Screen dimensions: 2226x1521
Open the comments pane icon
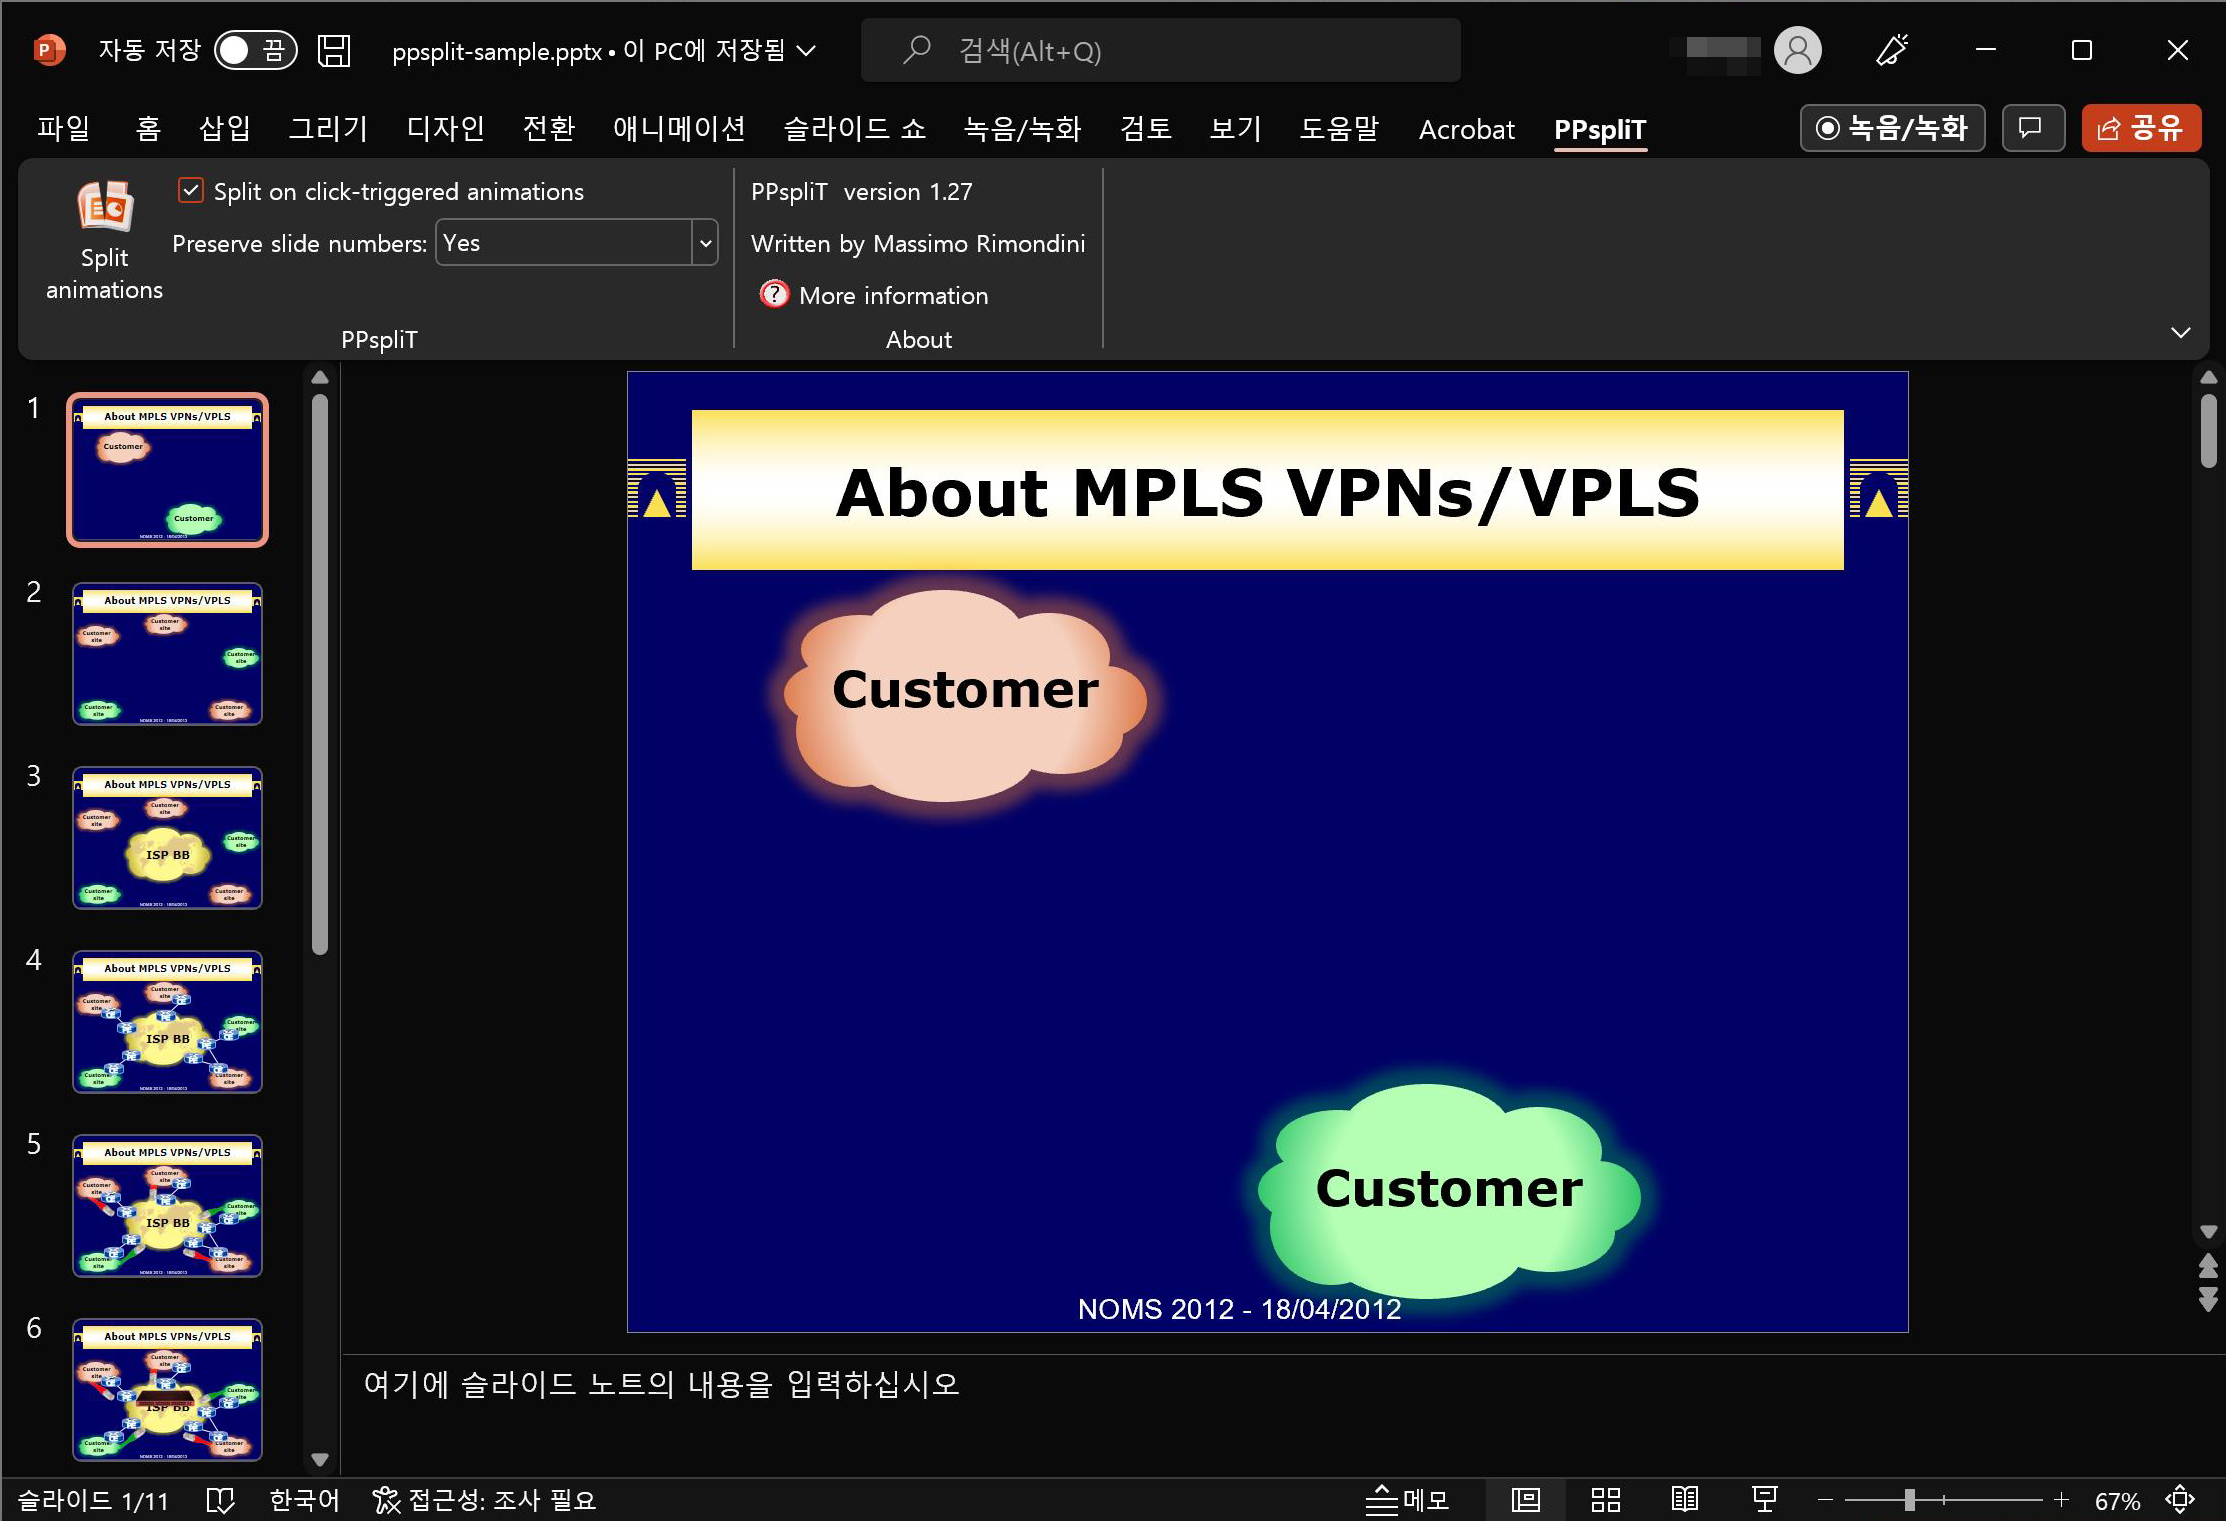pyautogui.click(x=2031, y=128)
